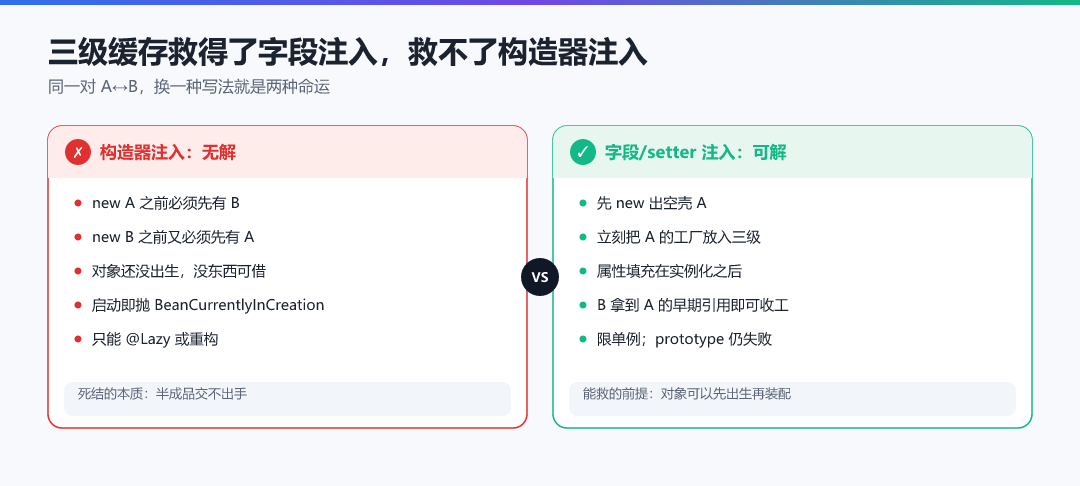Viewport: 1080px width, 486px height.
Task: Select the bullet new A 之前必须先有 B
Action: 166,203
